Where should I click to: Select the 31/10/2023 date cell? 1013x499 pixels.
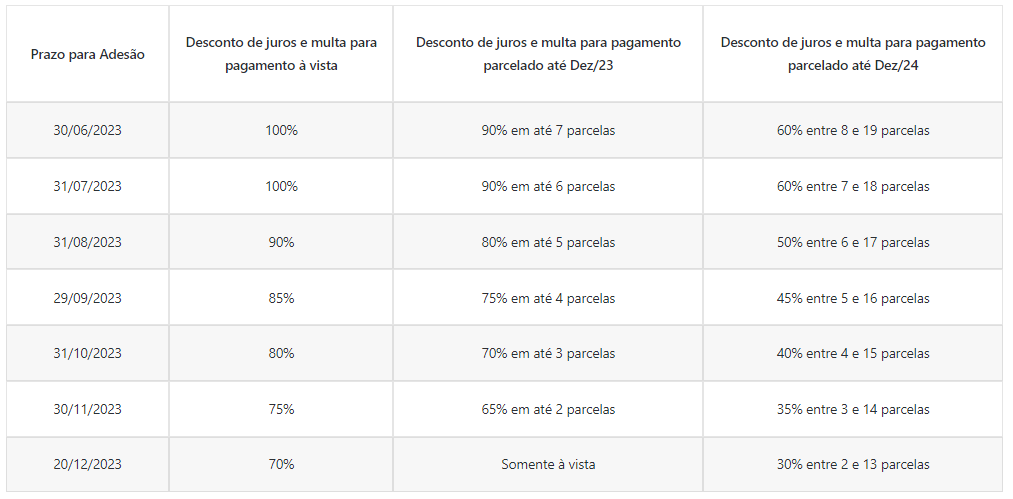pos(88,354)
